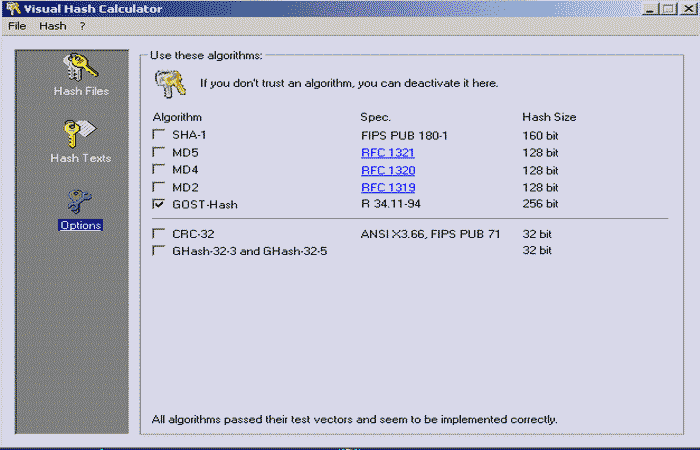Follow the RFC 1321 link

[x=387, y=153]
